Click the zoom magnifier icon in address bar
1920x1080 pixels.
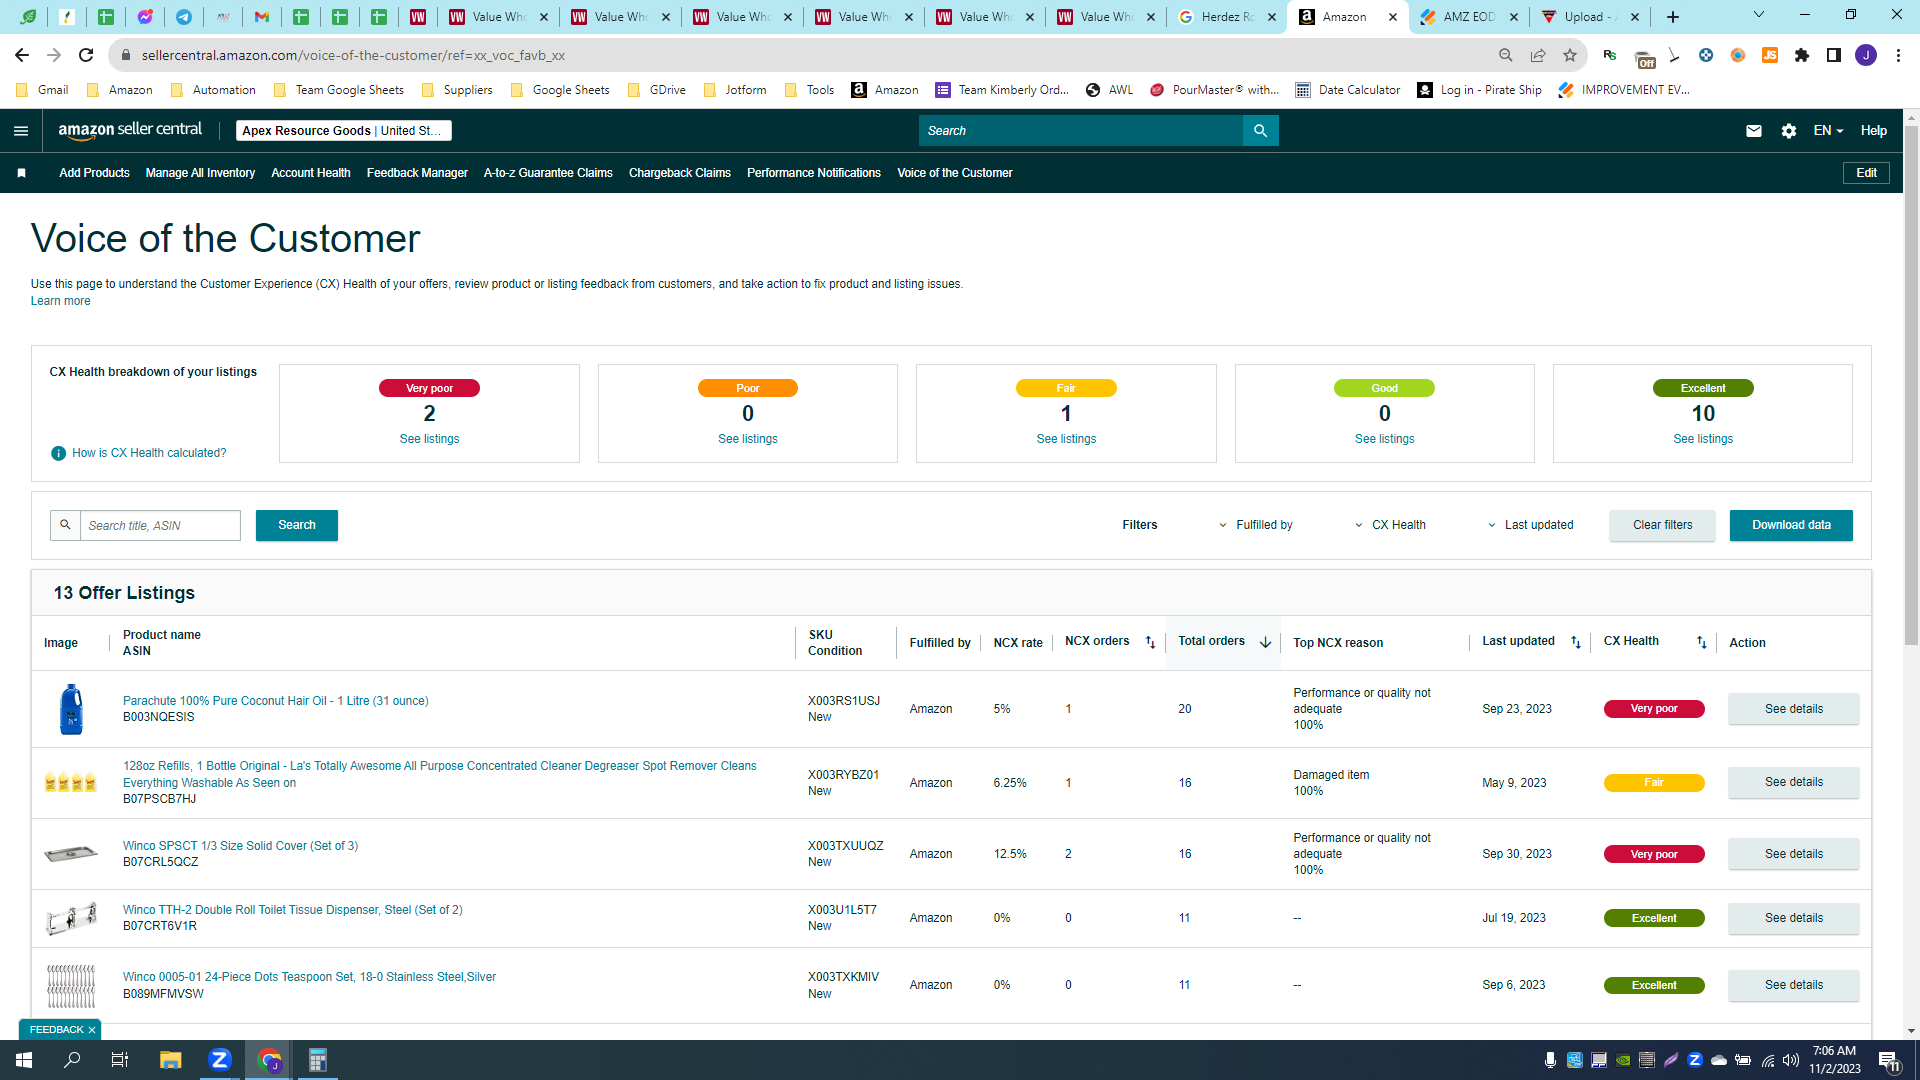pyautogui.click(x=1506, y=55)
